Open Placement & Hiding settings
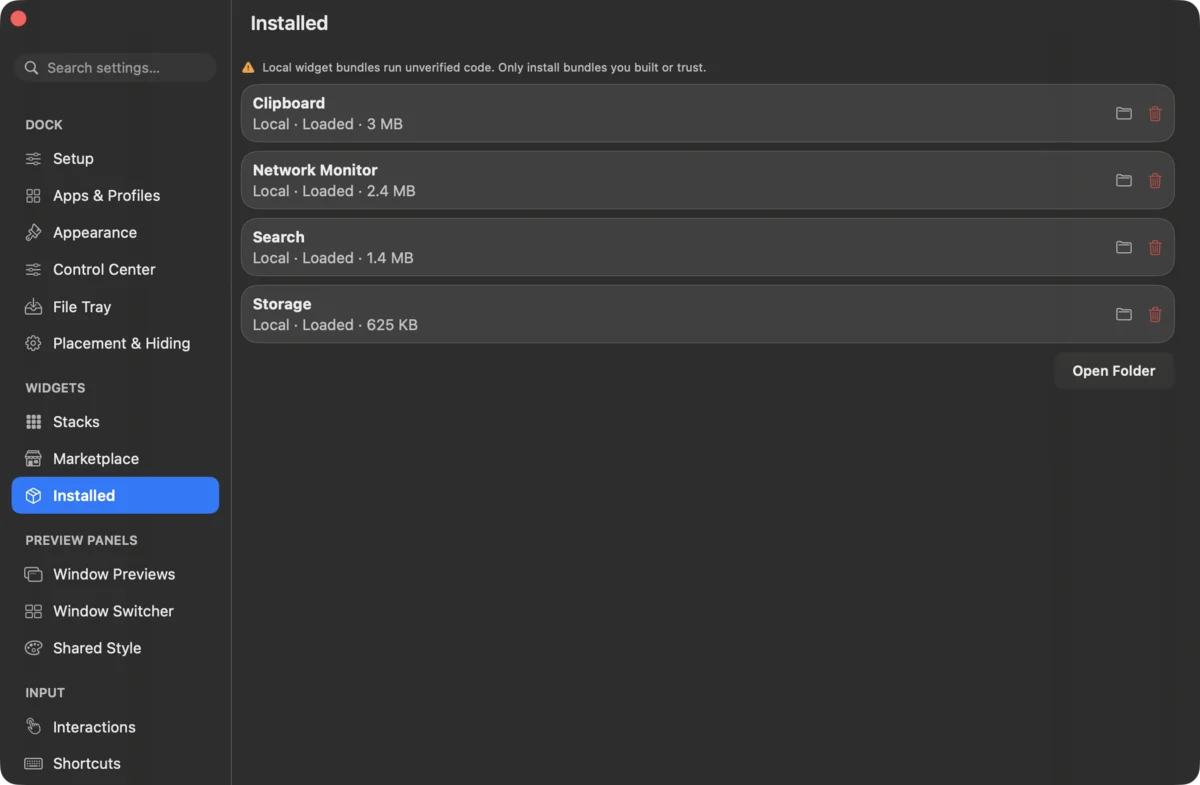The height and width of the screenshot is (785, 1200). pyautogui.click(x=115, y=343)
